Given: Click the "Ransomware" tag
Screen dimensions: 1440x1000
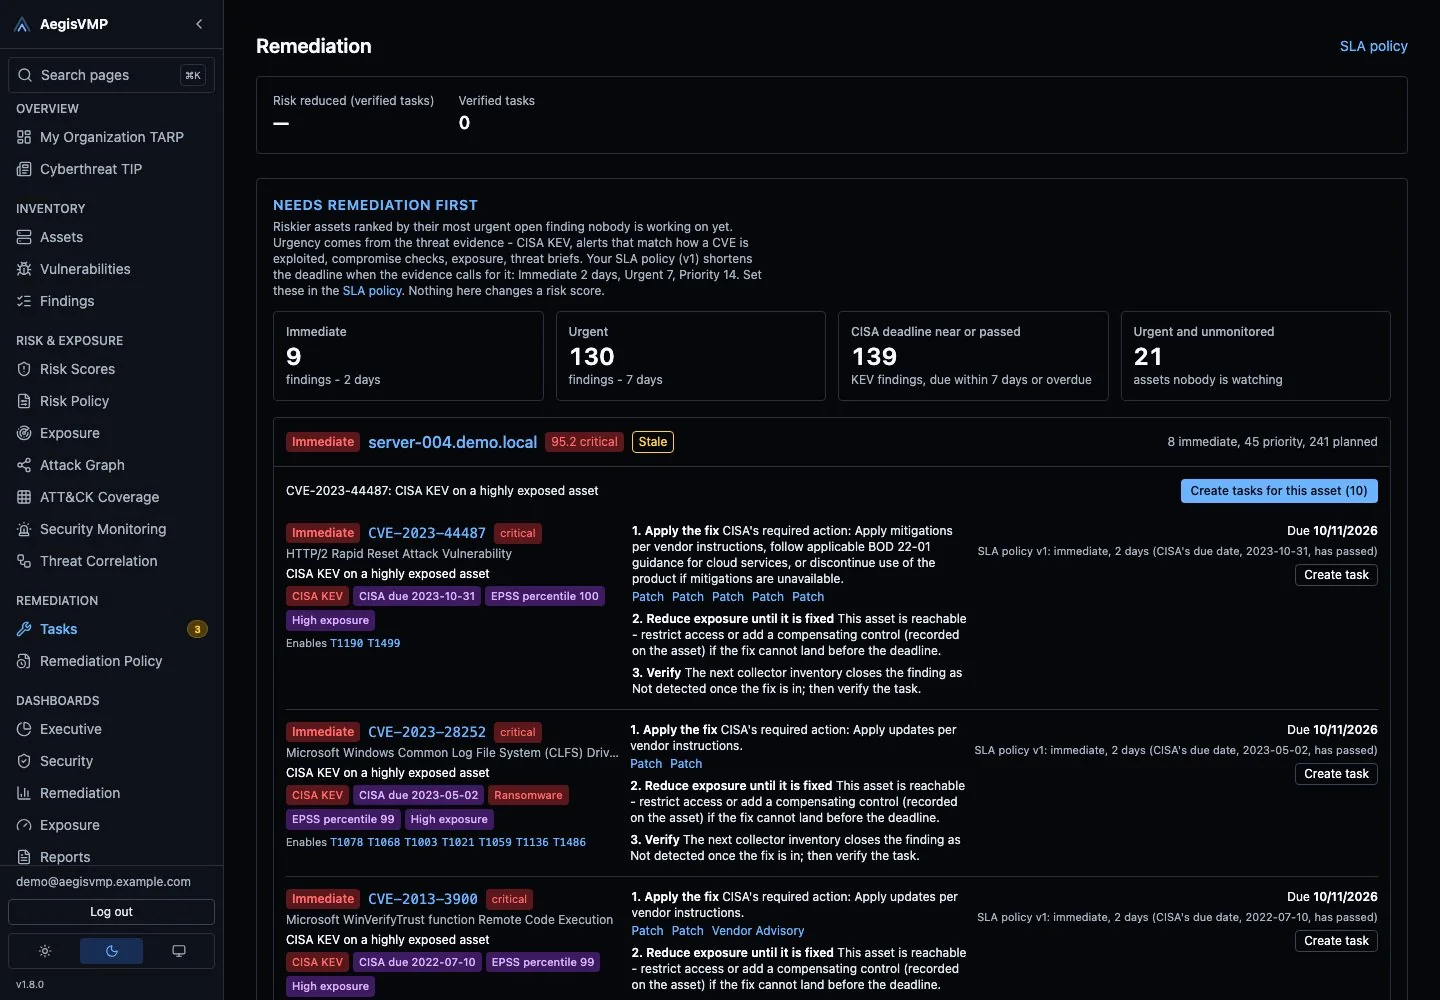Looking at the screenshot, I should 528,795.
